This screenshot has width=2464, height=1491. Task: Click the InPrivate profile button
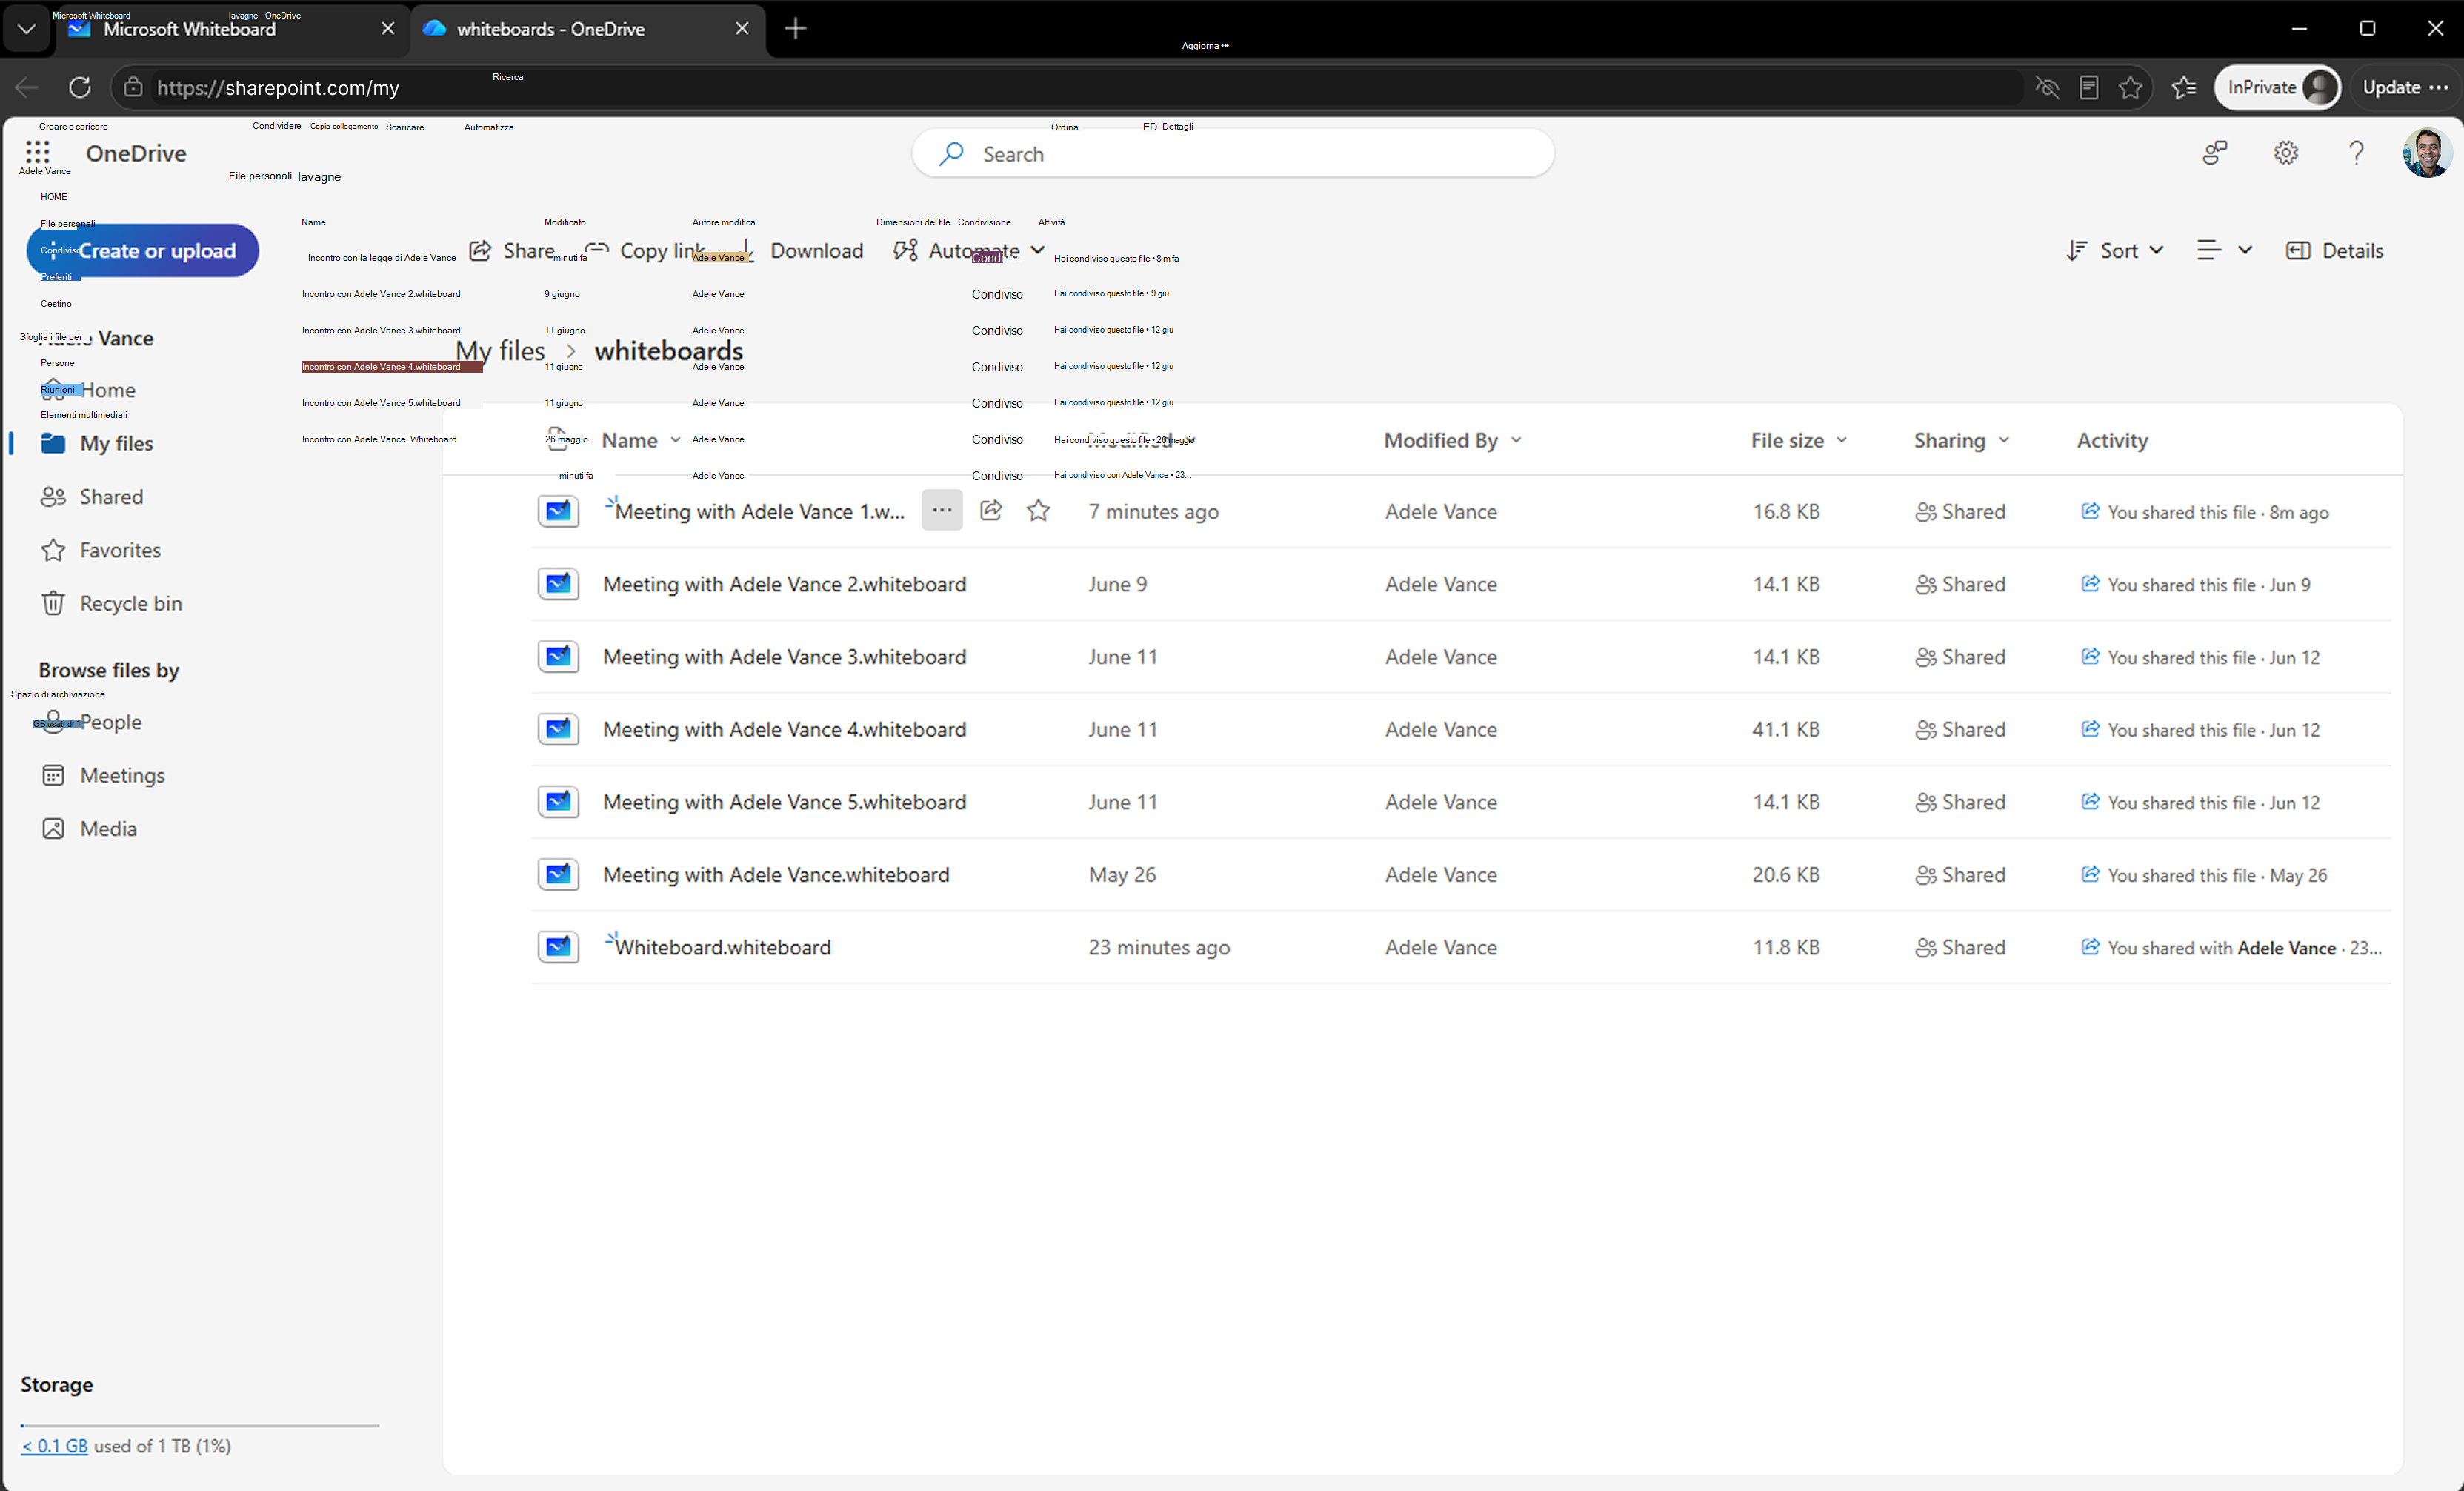point(2278,87)
